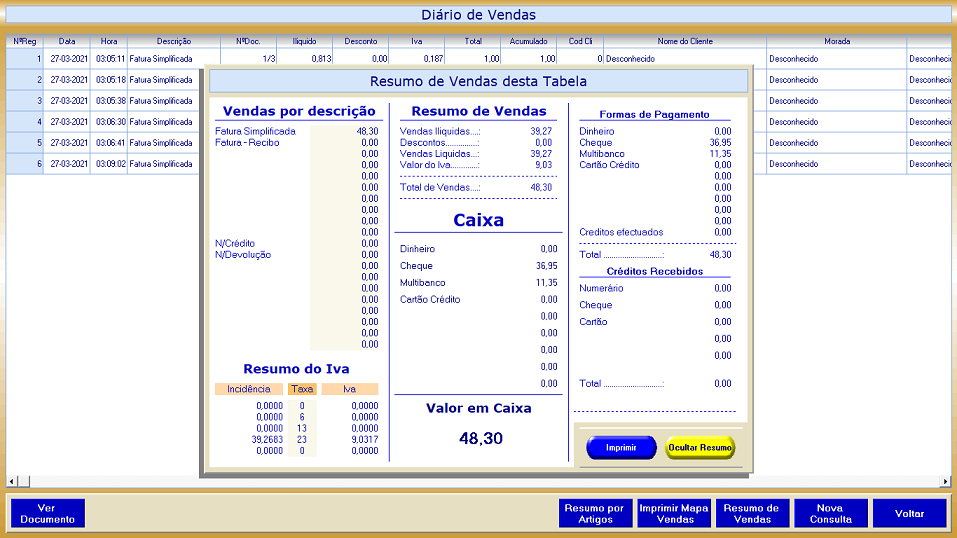Screen dimensions: 957x538
Task: Click the Hora column header
Action: (x=109, y=42)
